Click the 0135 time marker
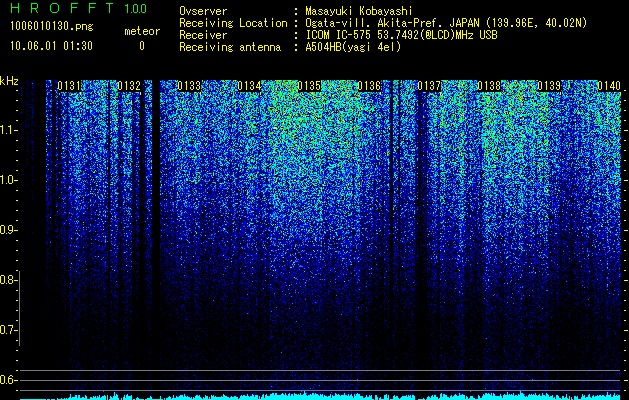Viewport: 629px width, 400px height. point(309,86)
